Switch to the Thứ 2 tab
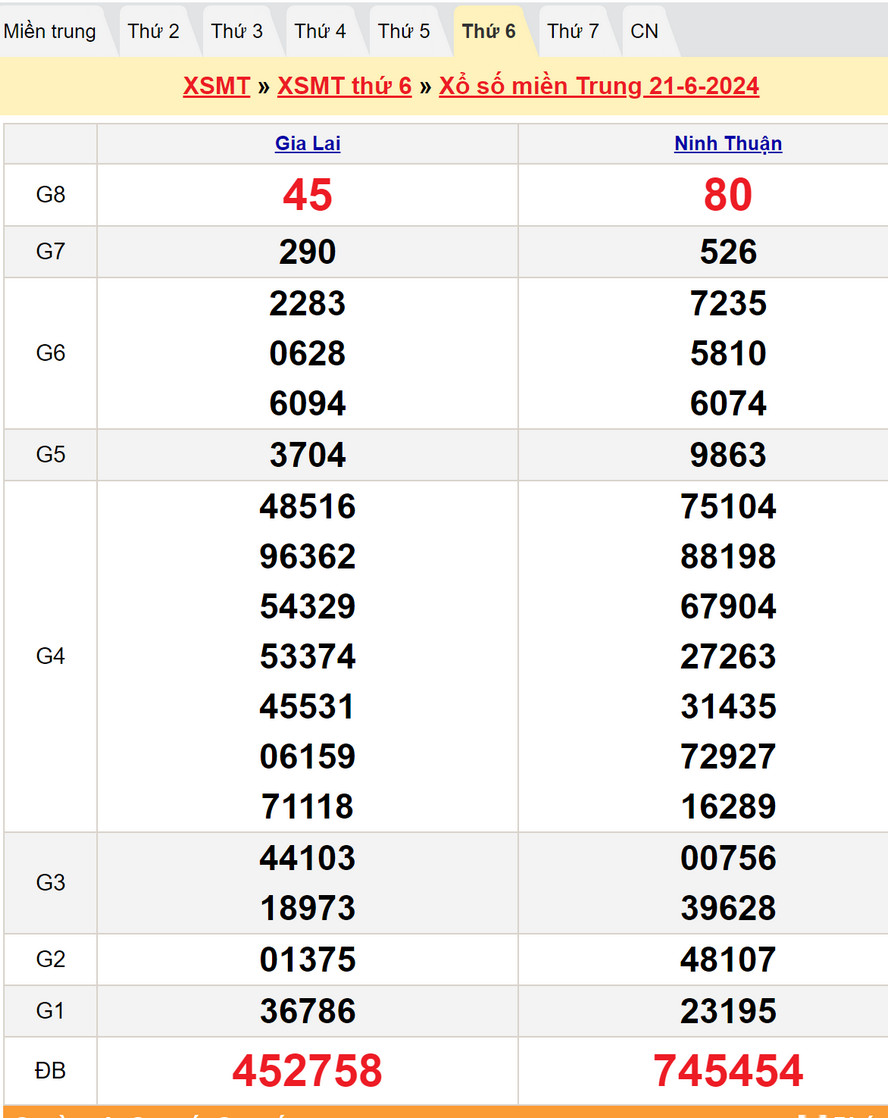This screenshot has height=1118, width=888. click(x=154, y=31)
